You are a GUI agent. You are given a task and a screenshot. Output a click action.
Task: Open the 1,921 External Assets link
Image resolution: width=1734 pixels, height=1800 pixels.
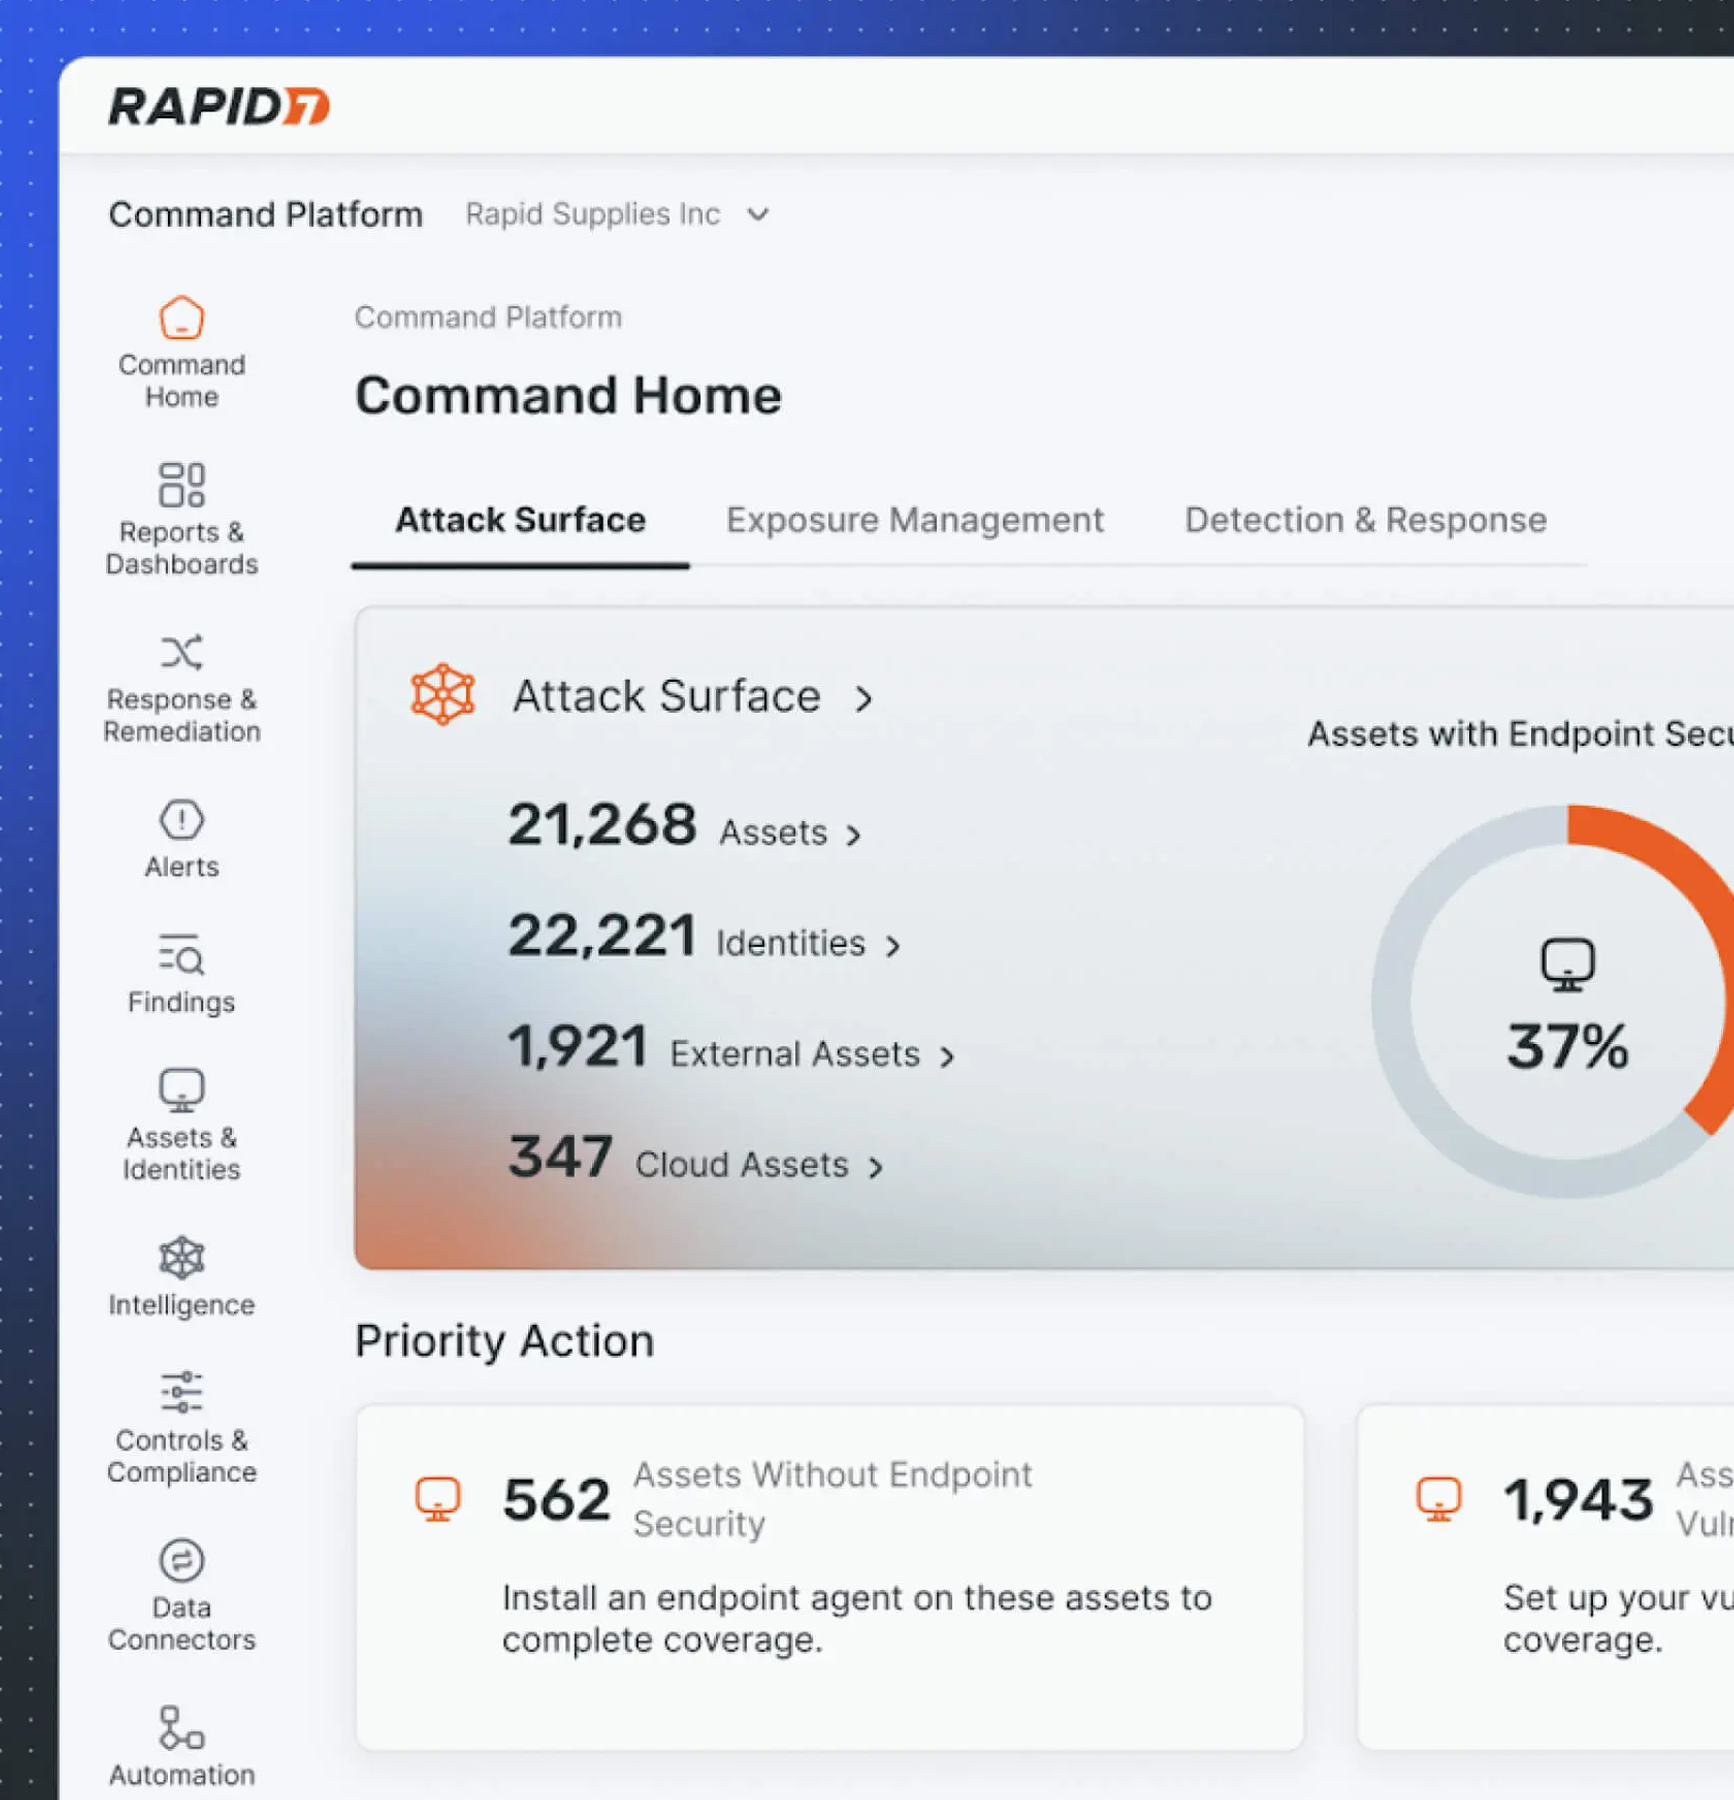[731, 1048]
